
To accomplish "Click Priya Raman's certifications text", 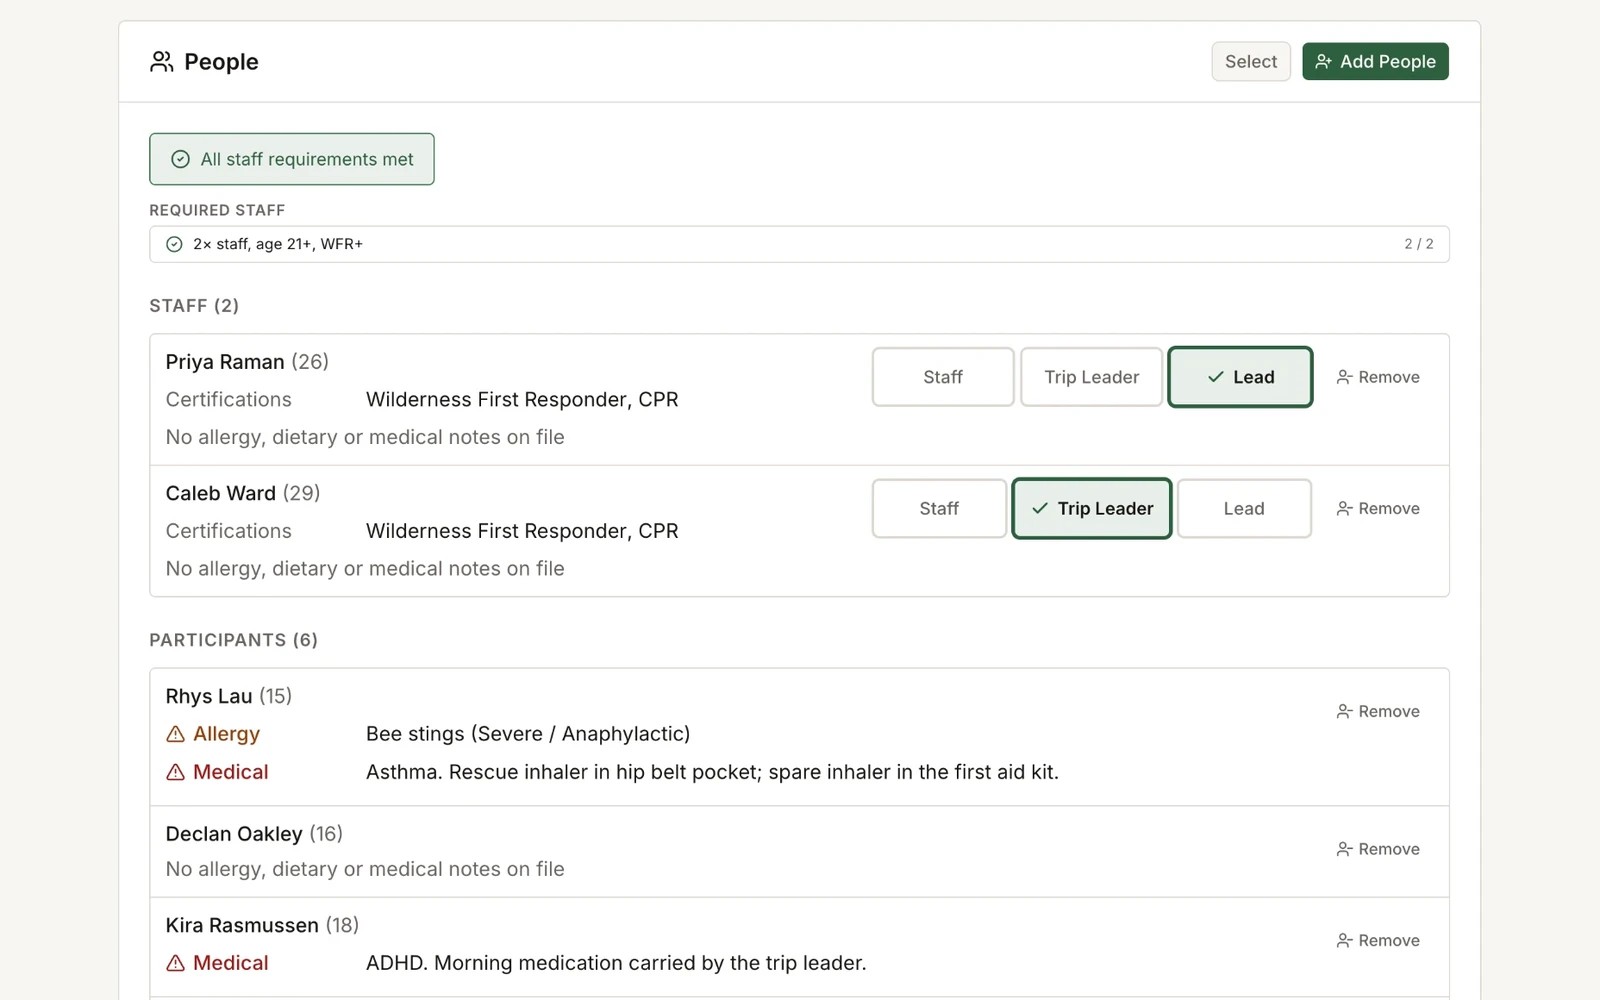I will 522,400.
